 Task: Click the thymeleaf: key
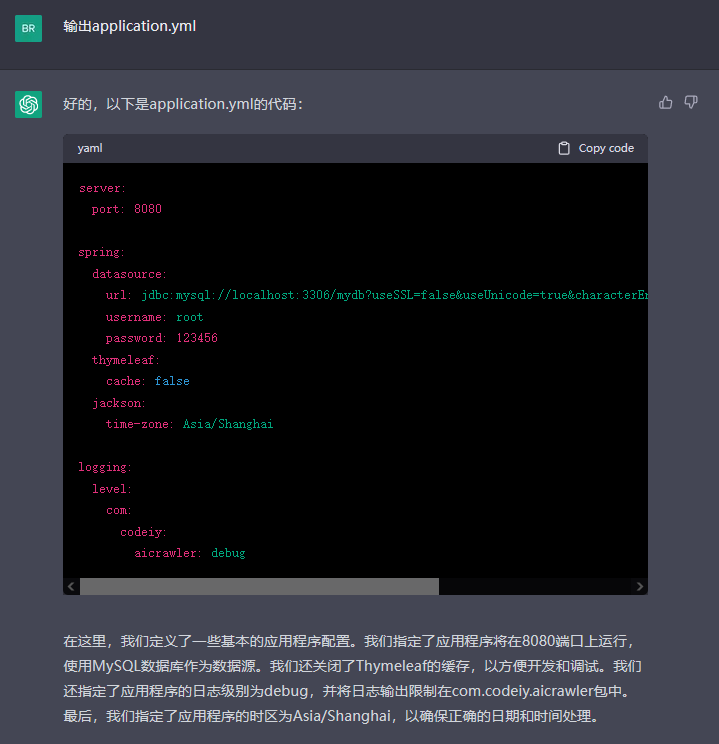(126, 360)
